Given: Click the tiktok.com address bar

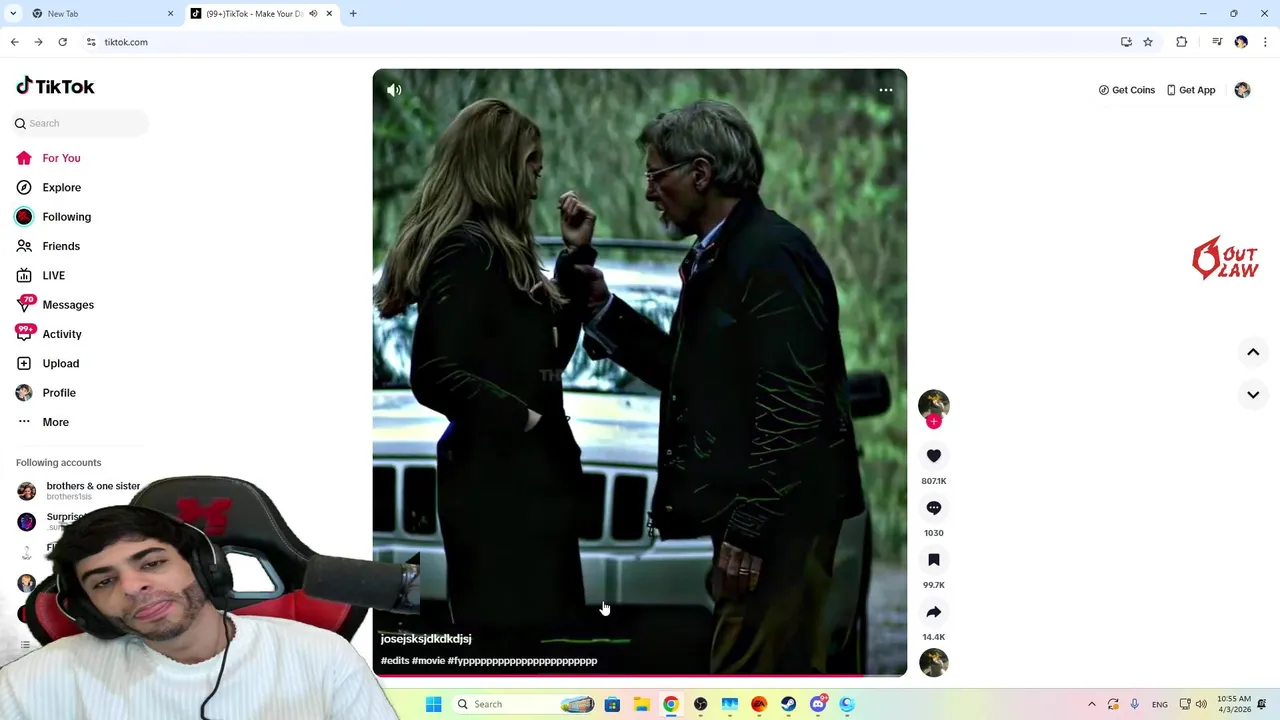Looking at the screenshot, I should click(x=600, y=42).
